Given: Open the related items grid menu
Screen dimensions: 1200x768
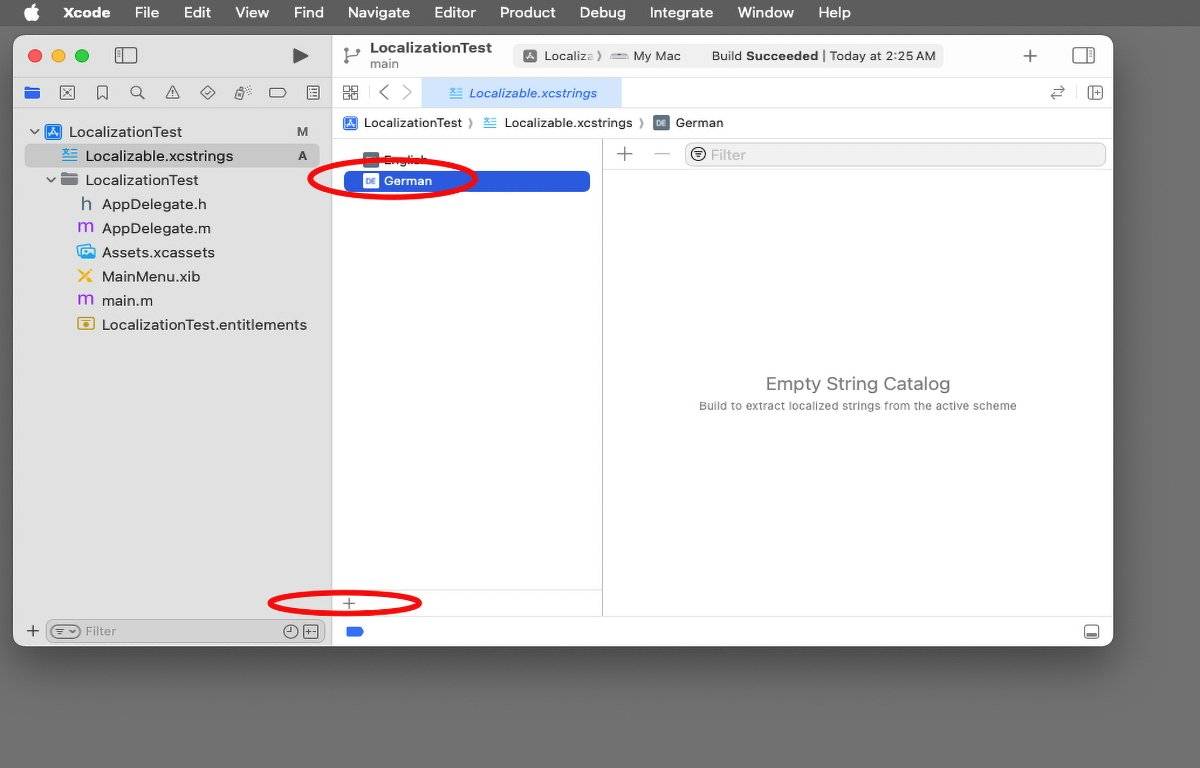Looking at the screenshot, I should (x=350, y=93).
